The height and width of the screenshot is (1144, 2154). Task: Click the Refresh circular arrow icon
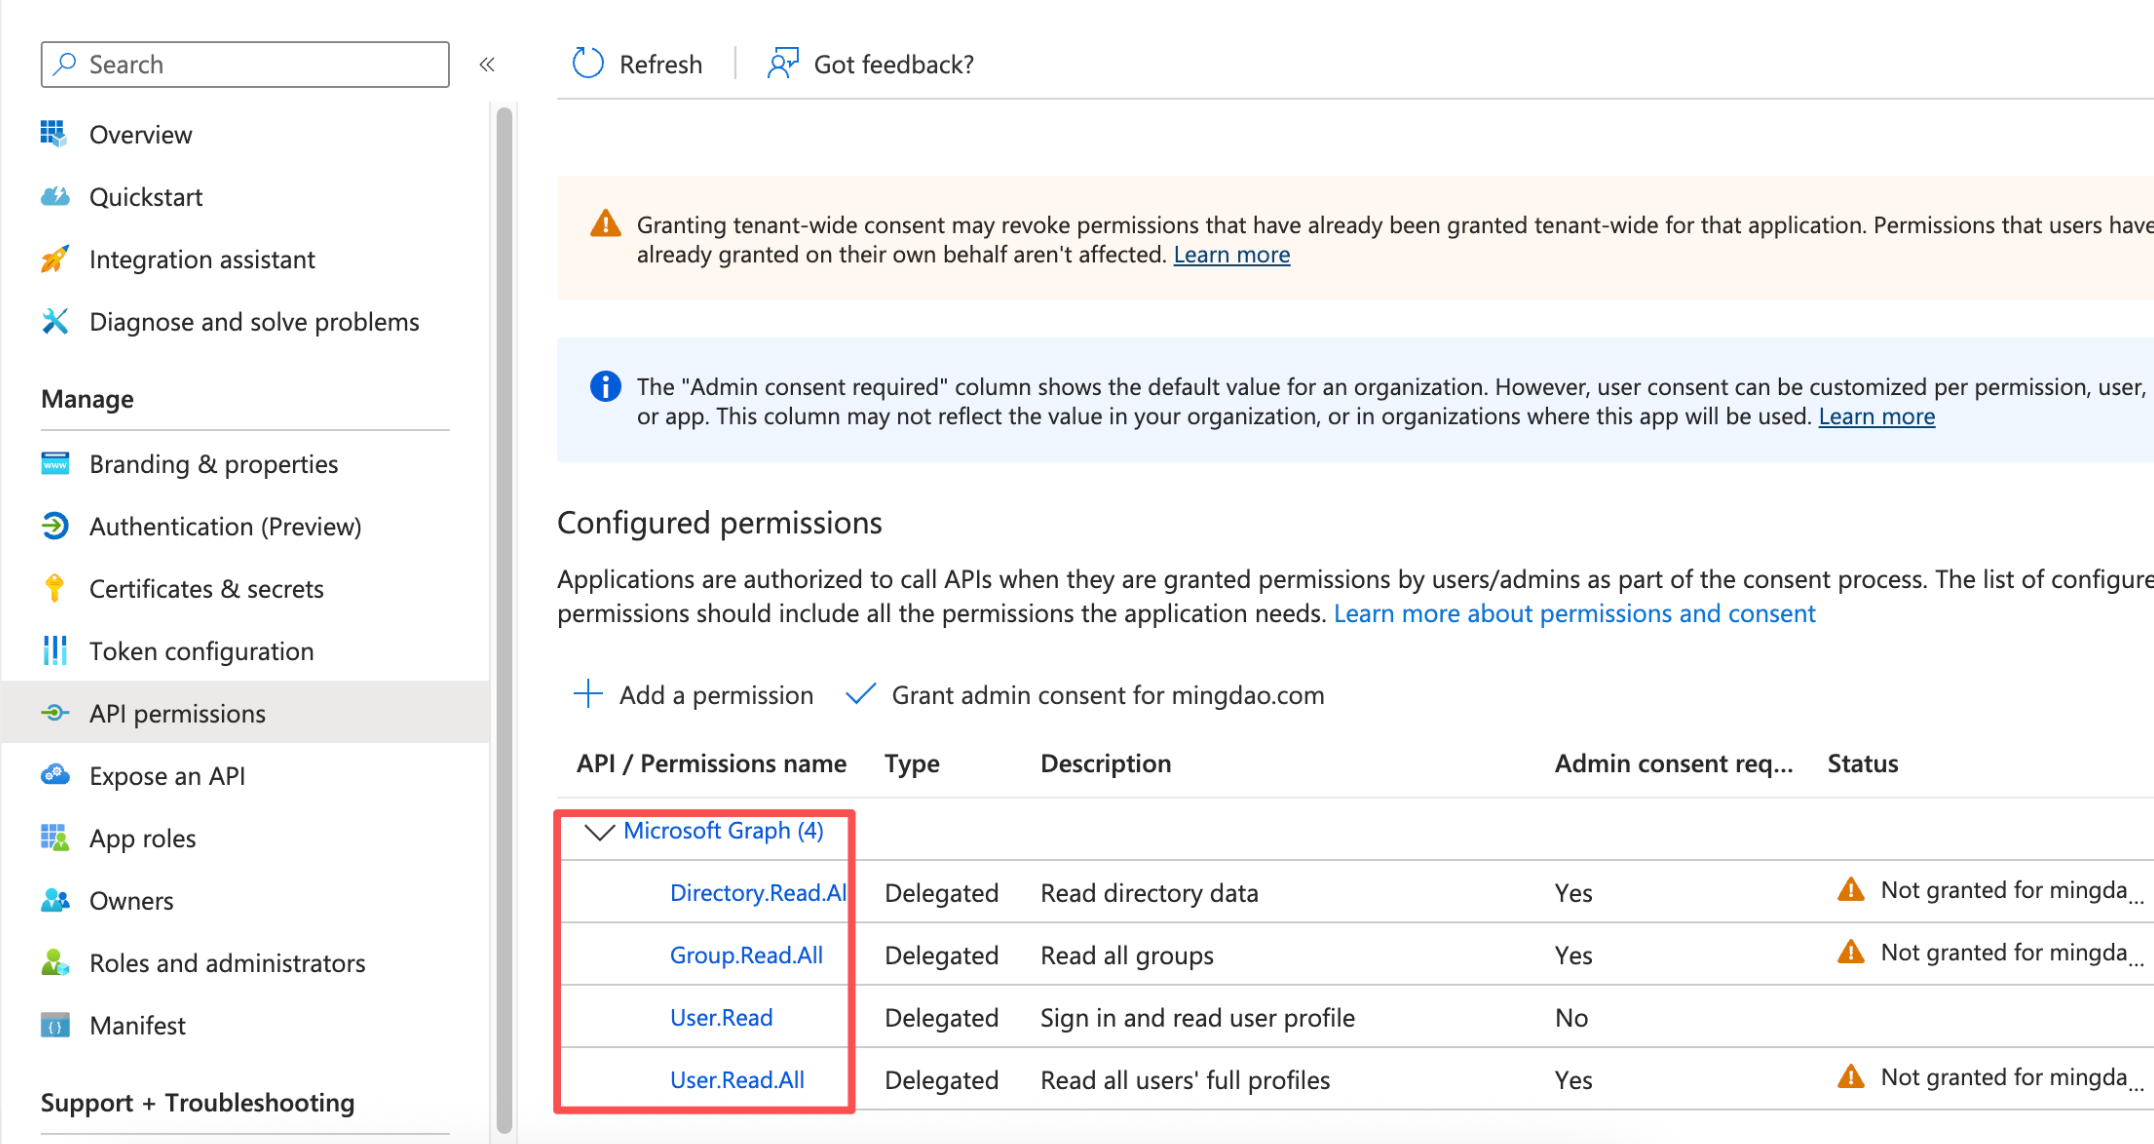coord(588,64)
